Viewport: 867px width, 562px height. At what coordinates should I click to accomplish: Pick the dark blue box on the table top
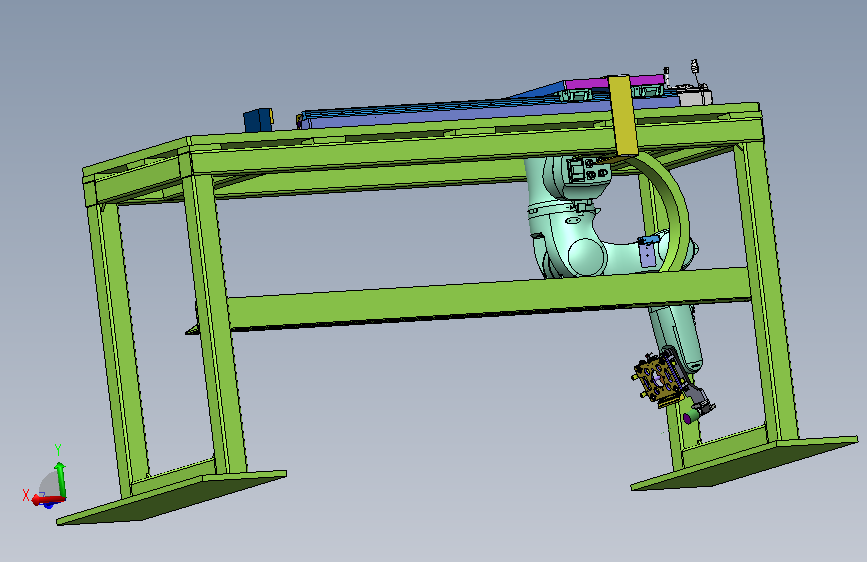click(x=258, y=120)
